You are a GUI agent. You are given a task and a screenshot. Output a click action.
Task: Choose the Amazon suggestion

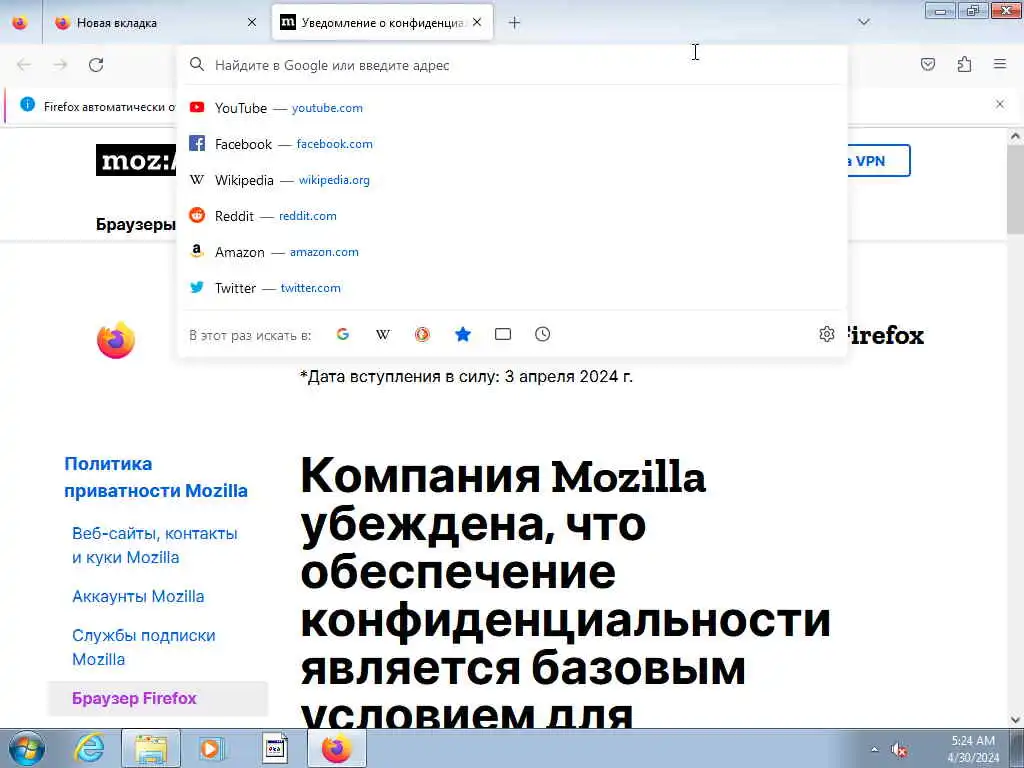click(512, 251)
